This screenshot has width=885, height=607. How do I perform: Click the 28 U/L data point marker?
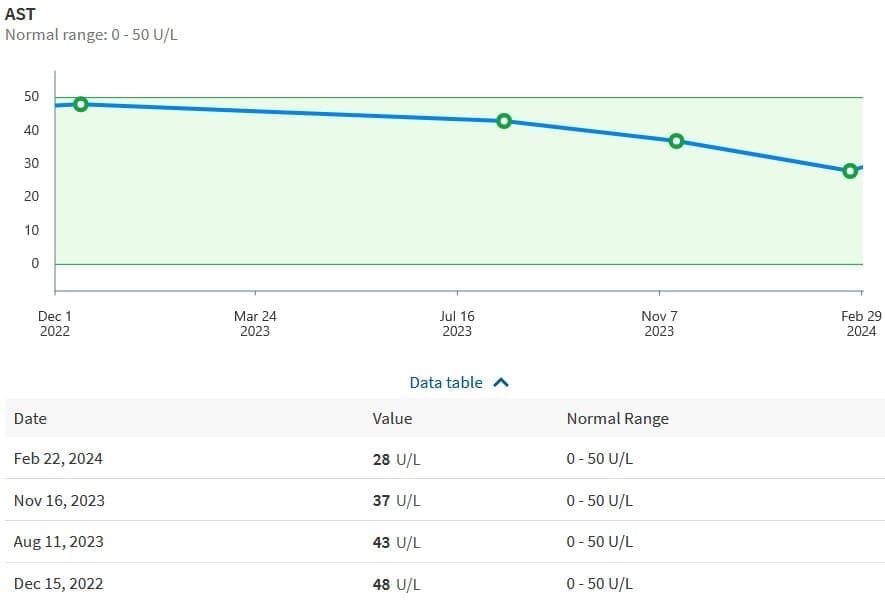click(850, 171)
